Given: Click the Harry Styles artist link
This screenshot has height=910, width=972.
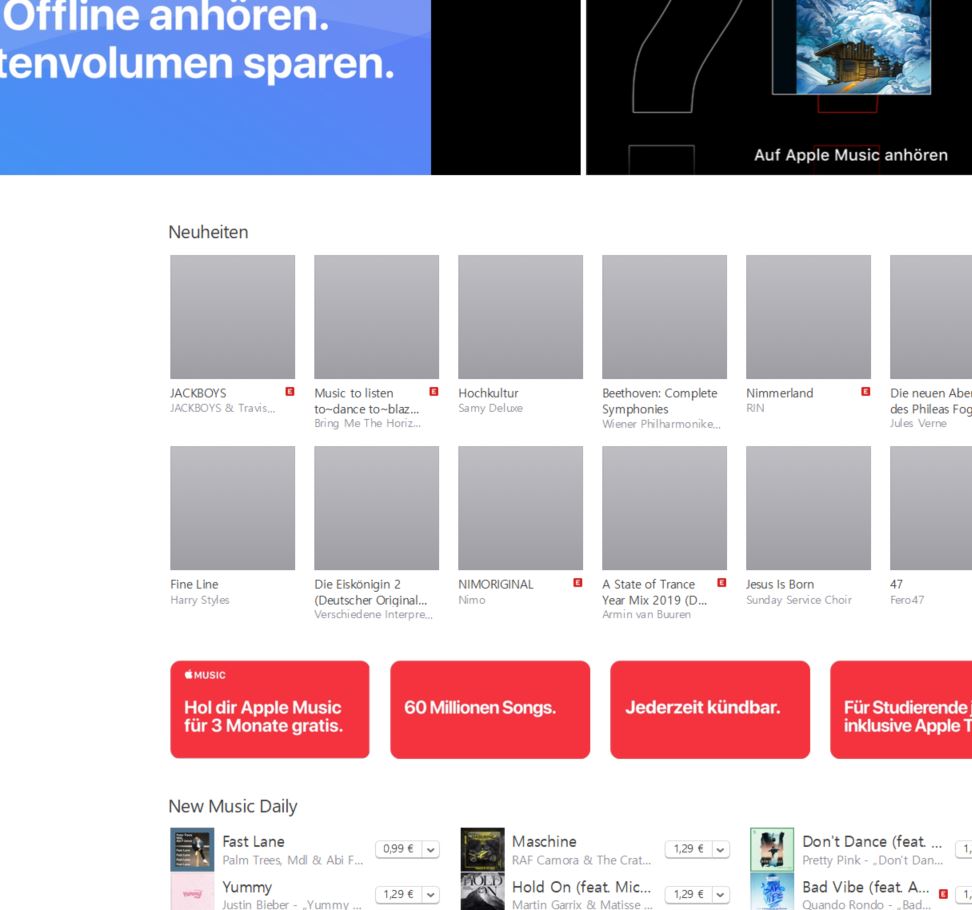Looking at the screenshot, I should click(200, 599).
